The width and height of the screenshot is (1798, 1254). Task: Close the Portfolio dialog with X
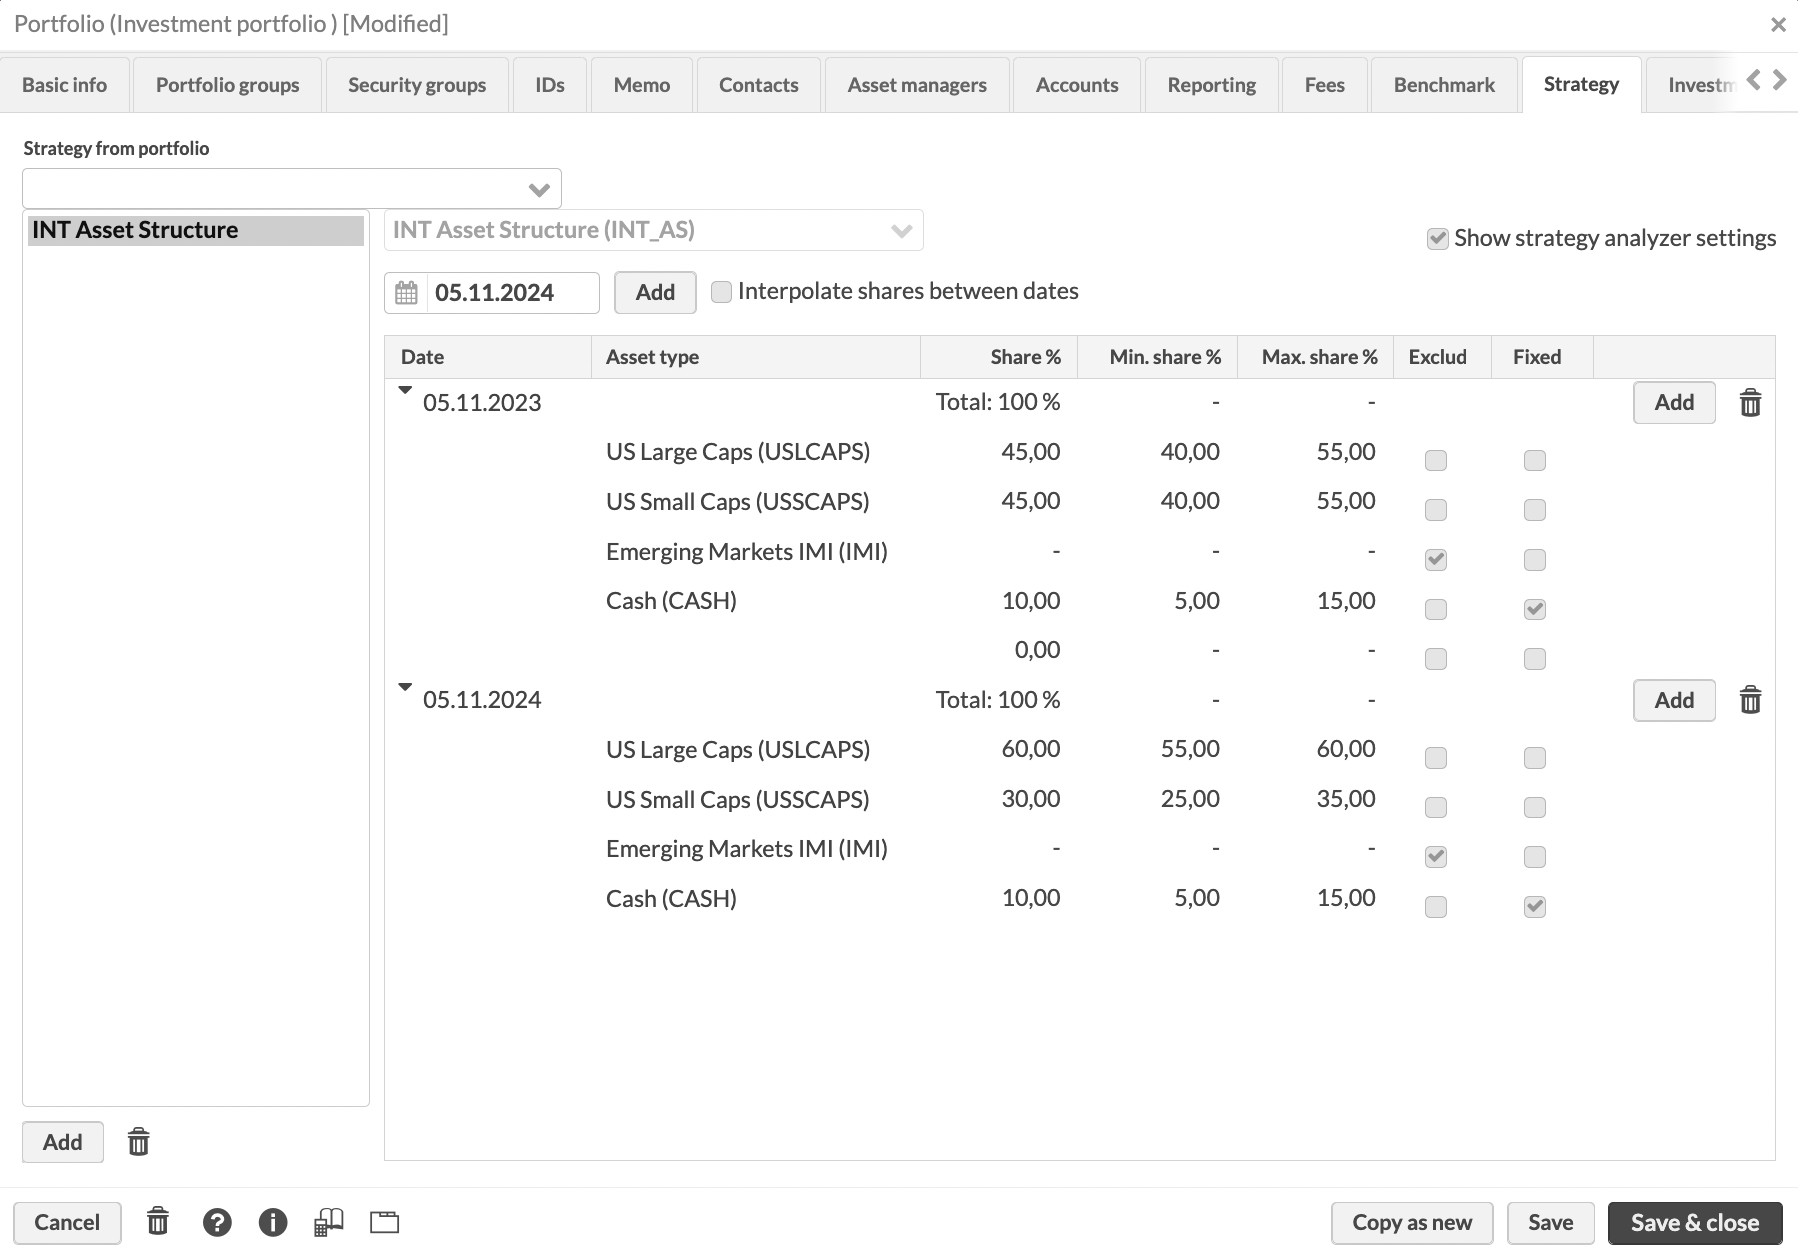tap(1778, 25)
